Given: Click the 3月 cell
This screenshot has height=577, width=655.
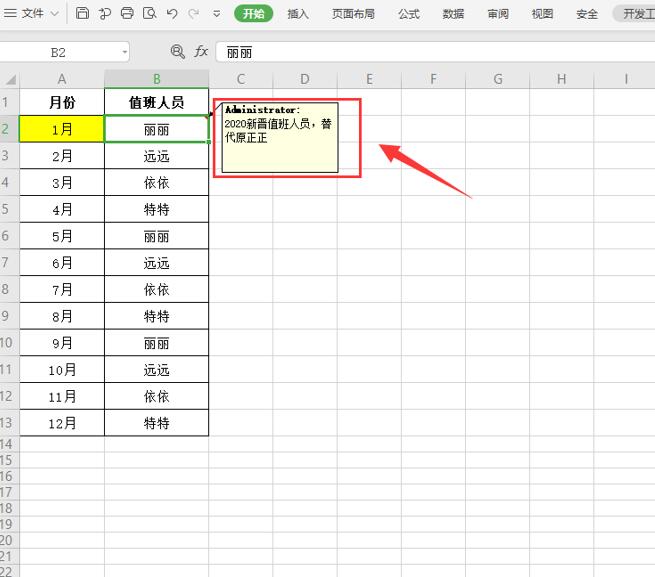Looking at the screenshot, I should tap(62, 183).
